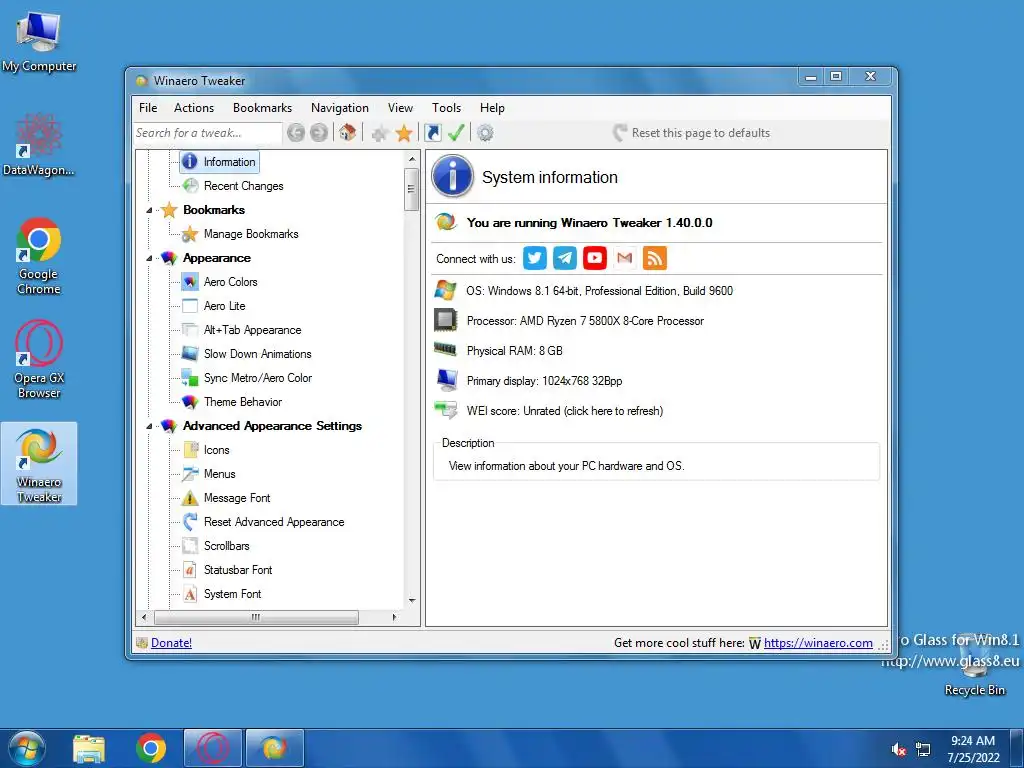Select Winaero Tweaker desktop shortcut
This screenshot has height=768, width=1024.
(39, 464)
